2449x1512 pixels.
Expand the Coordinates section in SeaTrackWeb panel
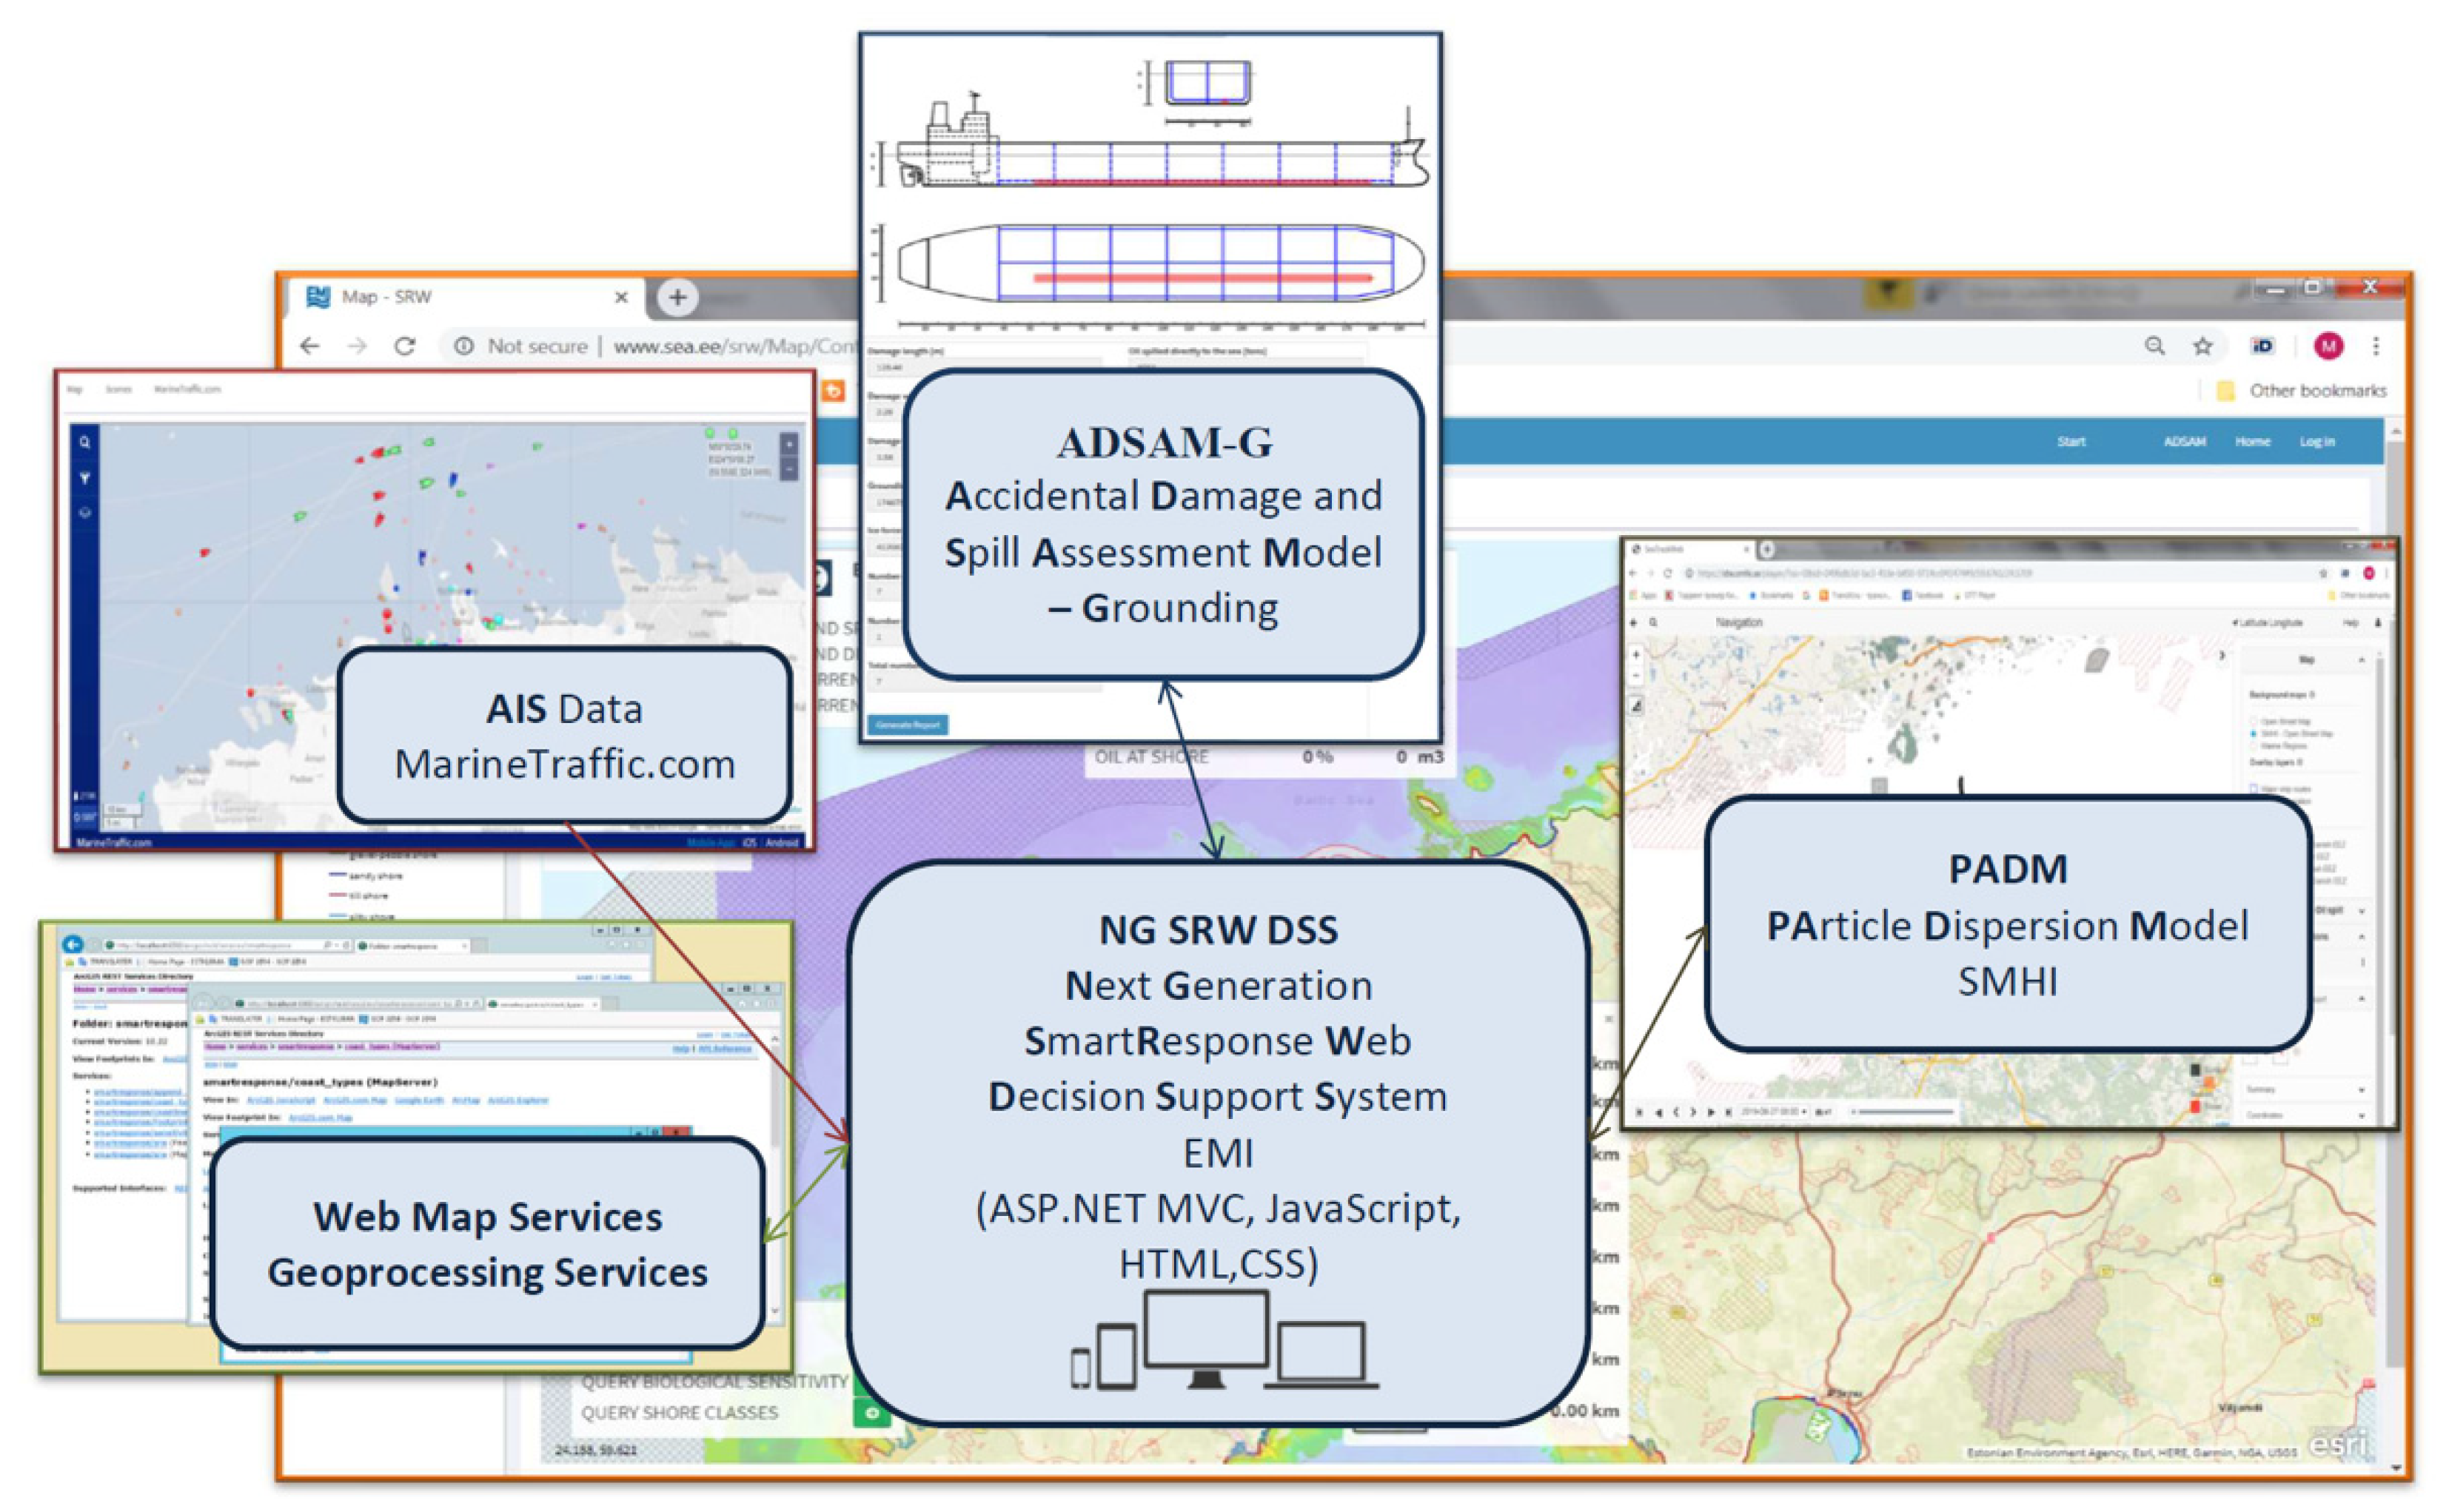tap(2362, 1115)
